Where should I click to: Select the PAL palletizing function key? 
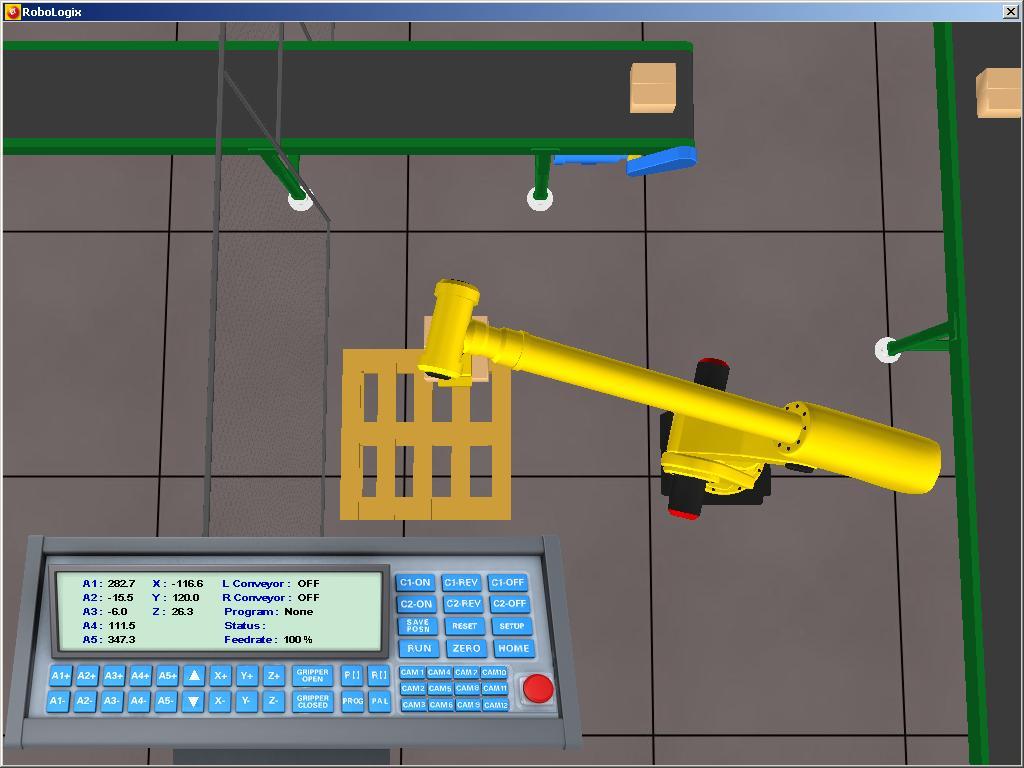[x=381, y=701]
